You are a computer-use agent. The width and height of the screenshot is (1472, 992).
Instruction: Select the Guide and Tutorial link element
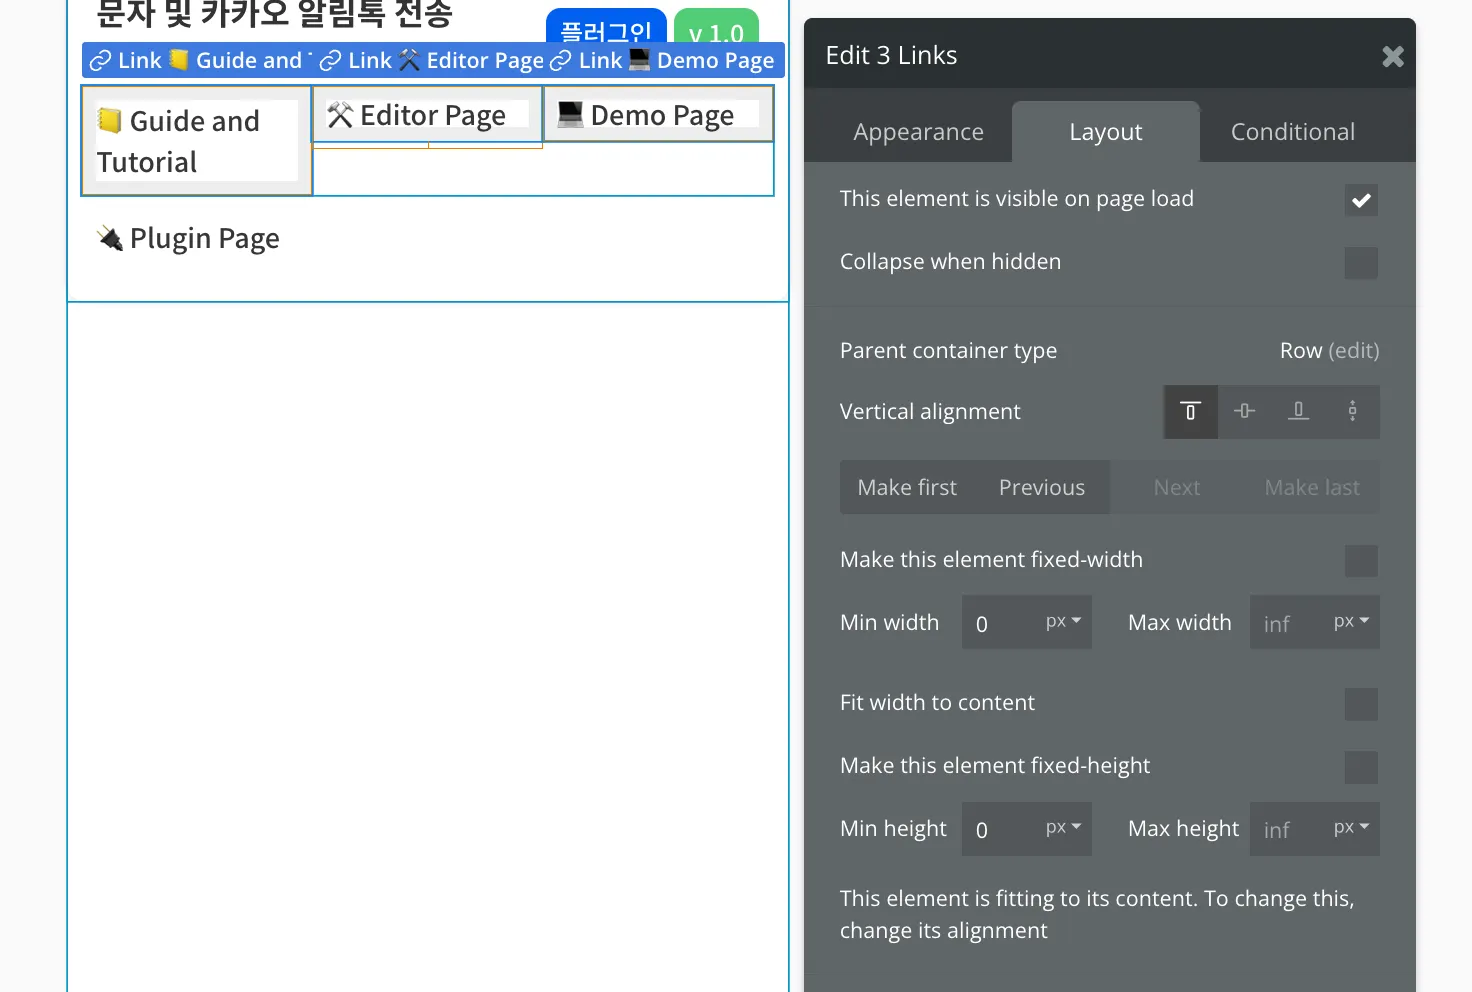(197, 141)
